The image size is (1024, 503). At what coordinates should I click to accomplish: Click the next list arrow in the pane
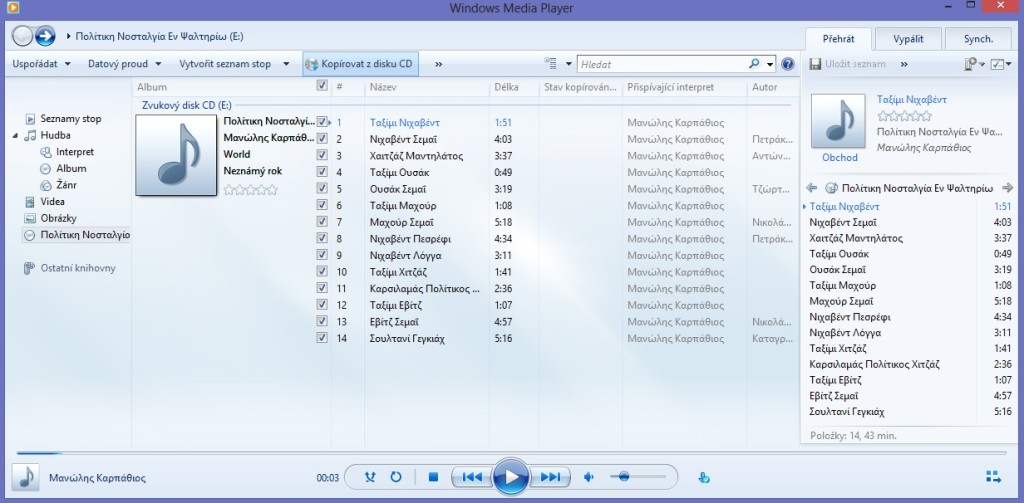point(1007,187)
